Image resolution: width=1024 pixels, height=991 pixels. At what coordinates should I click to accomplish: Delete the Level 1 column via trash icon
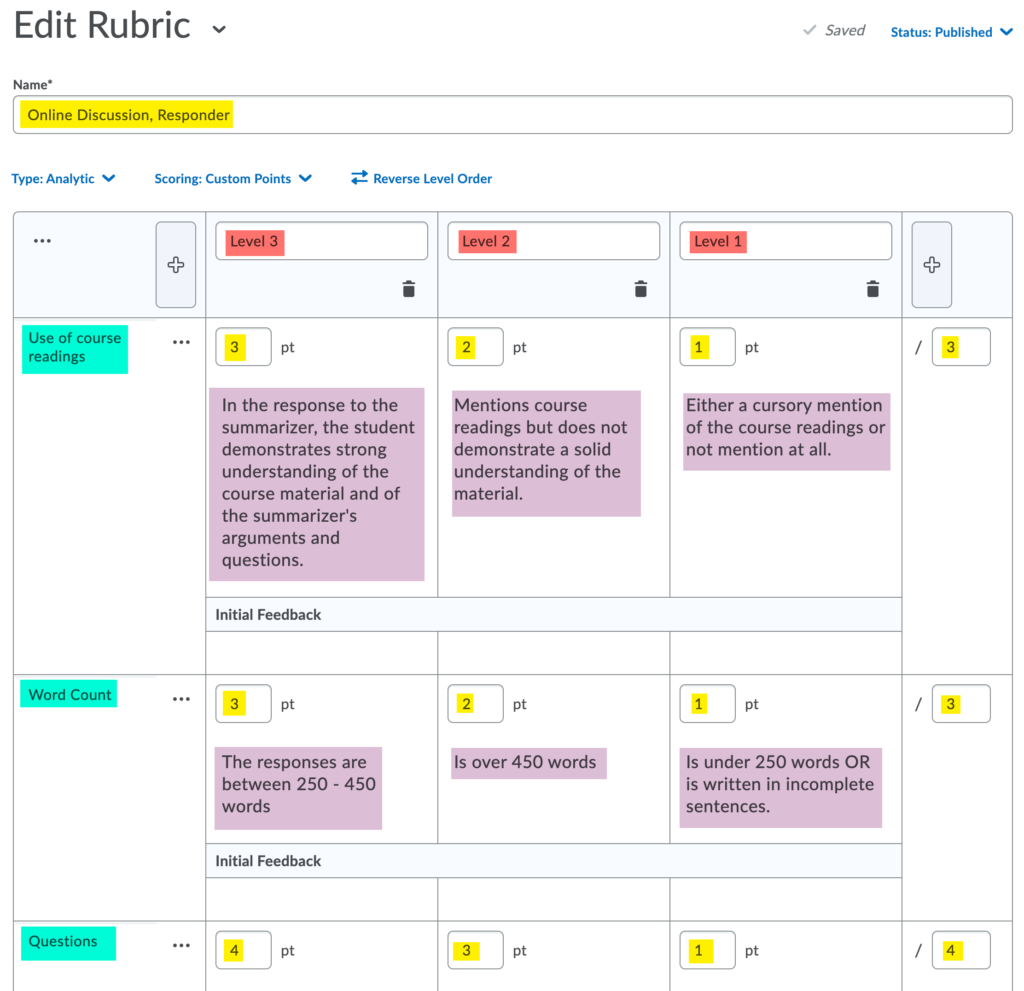click(x=872, y=289)
